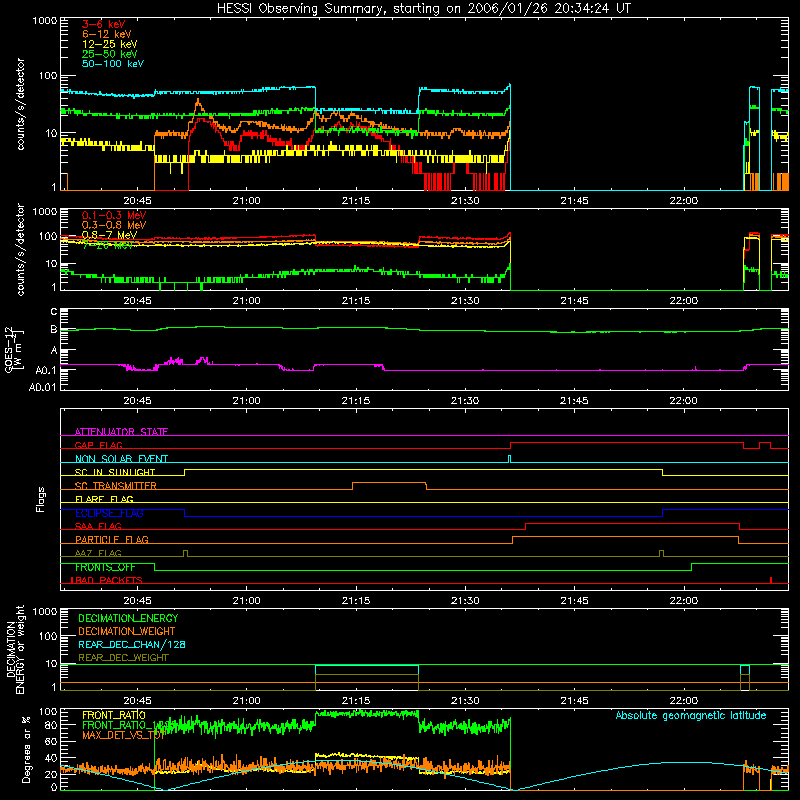This screenshot has width=800, height=800.
Task: Select the 7-20 MeV legend label
Action: (108, 245)
